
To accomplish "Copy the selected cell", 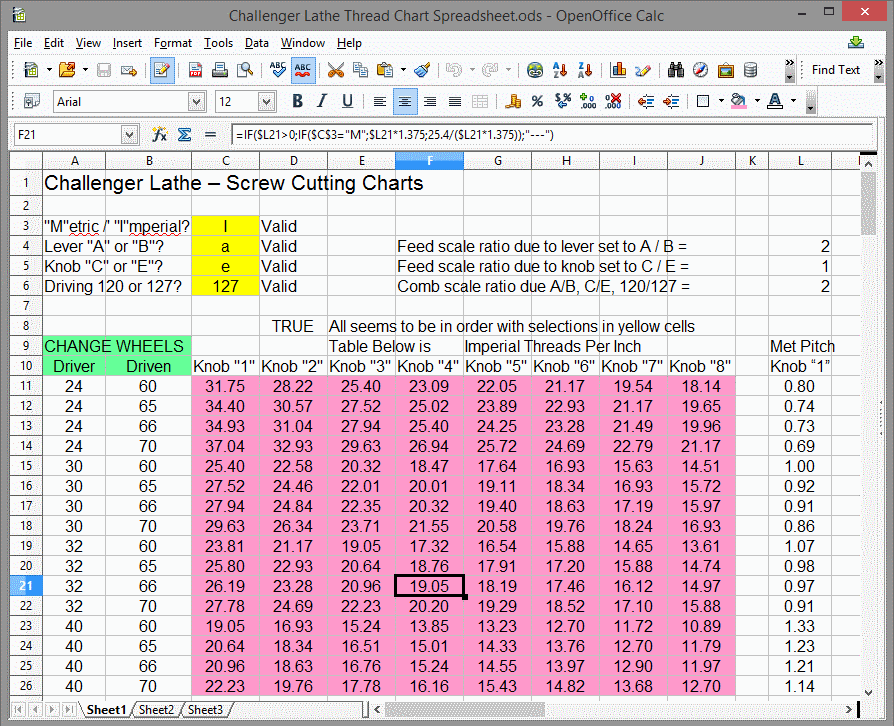I will coord(360,70).
